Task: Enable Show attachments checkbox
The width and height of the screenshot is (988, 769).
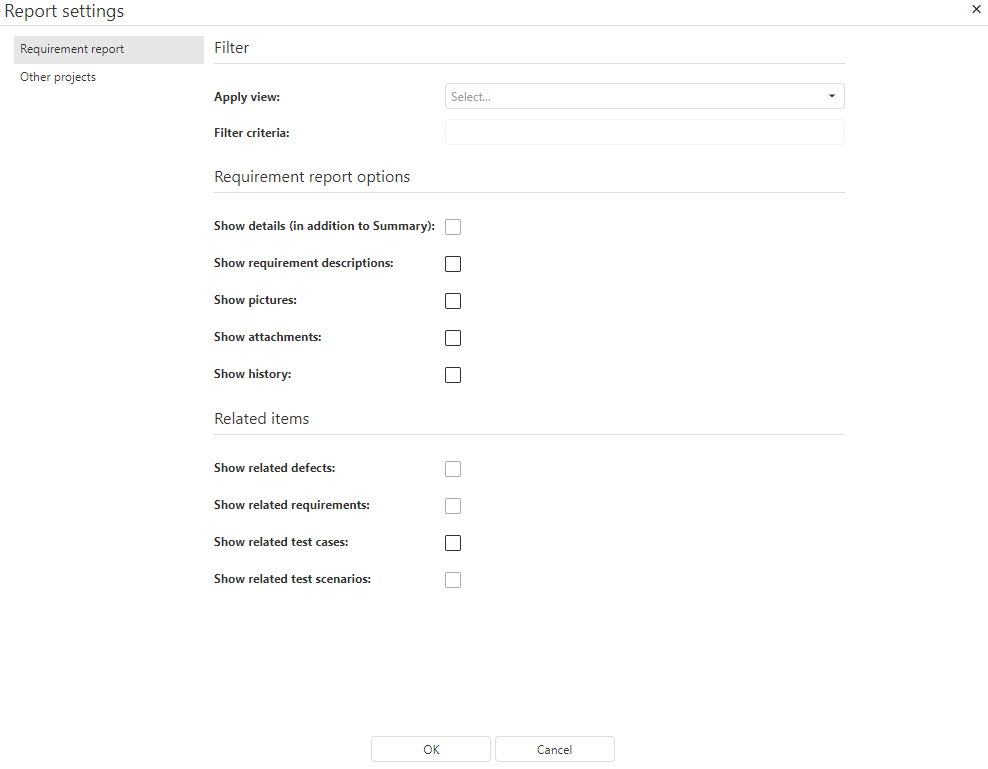Action: point(453,338)
